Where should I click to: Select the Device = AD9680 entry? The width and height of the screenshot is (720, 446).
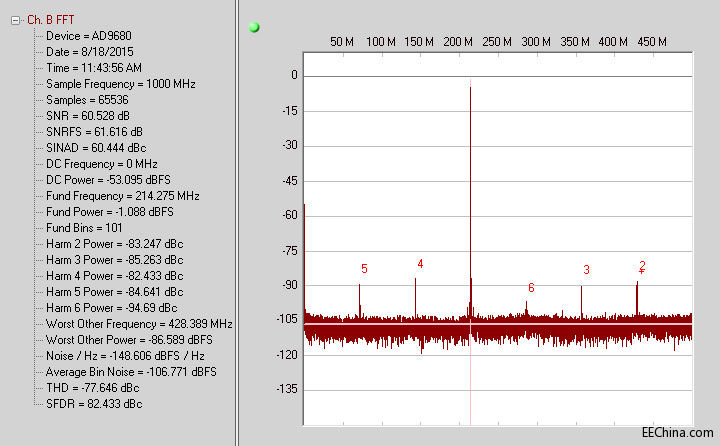[x=87, y=37]
